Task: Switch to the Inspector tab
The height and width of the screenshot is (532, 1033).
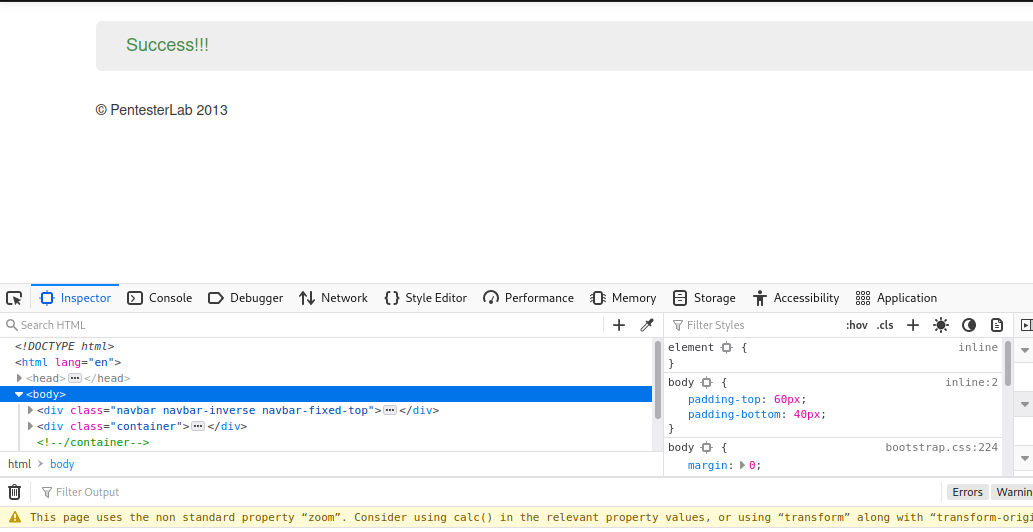Action: point(75,298)
